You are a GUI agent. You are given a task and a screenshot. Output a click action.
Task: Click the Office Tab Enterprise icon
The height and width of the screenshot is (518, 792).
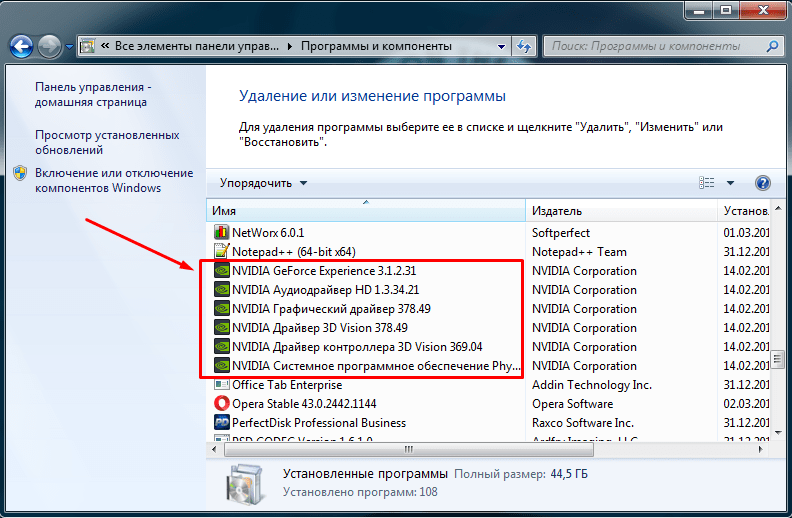[221, 384]
